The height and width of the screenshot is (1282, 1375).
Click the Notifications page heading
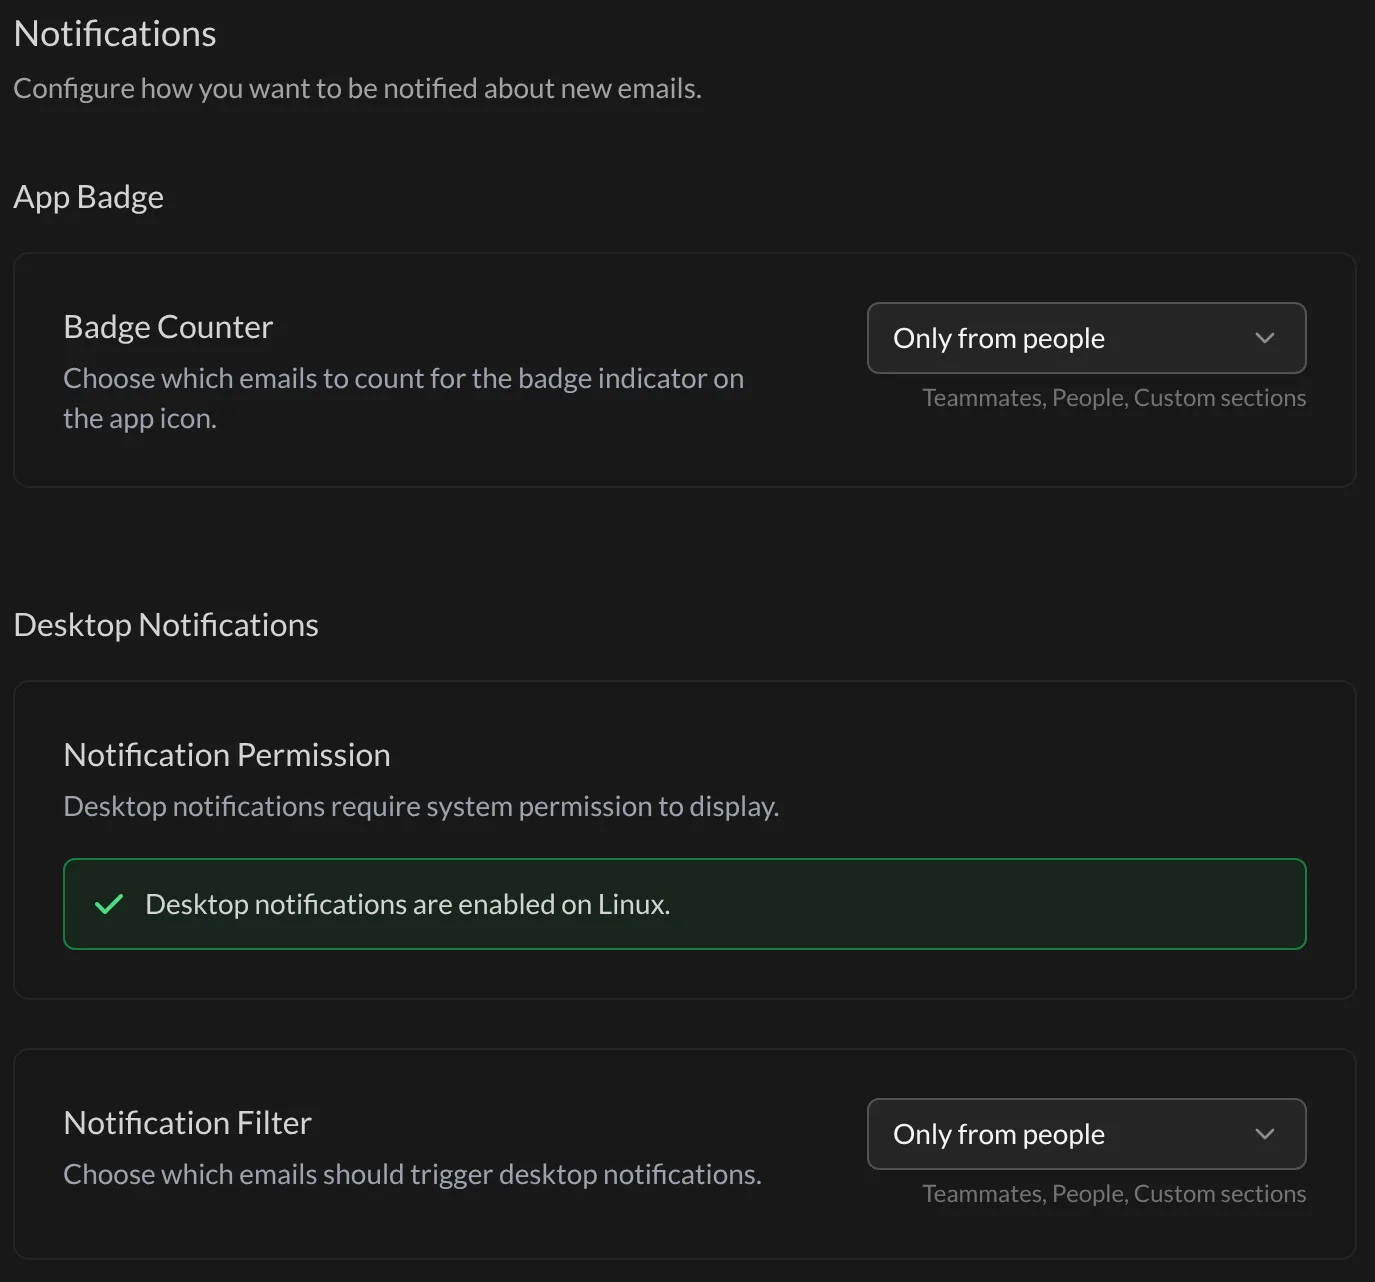115,34
